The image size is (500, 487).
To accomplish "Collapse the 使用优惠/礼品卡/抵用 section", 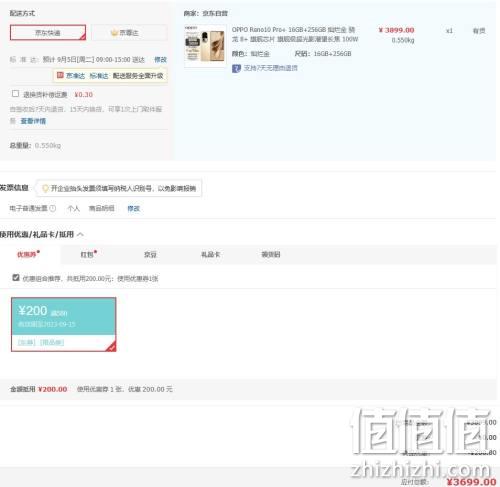I will tap(80, 235).
